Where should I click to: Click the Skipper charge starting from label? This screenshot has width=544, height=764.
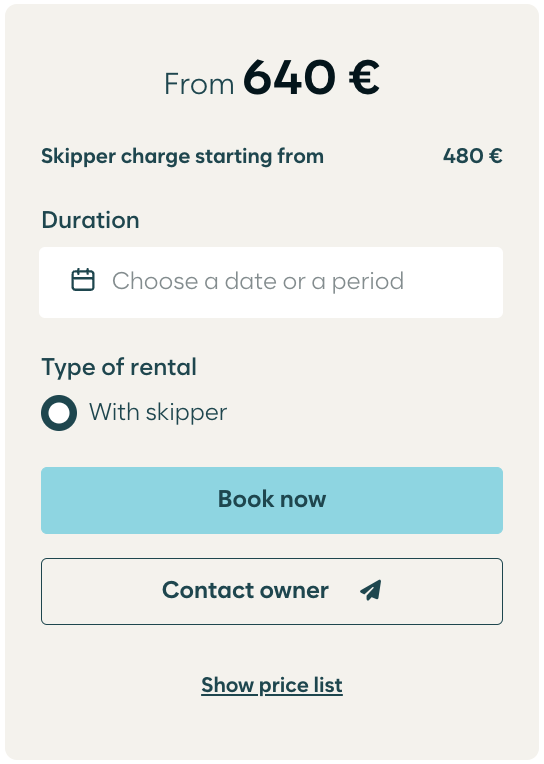click(182, 157)
